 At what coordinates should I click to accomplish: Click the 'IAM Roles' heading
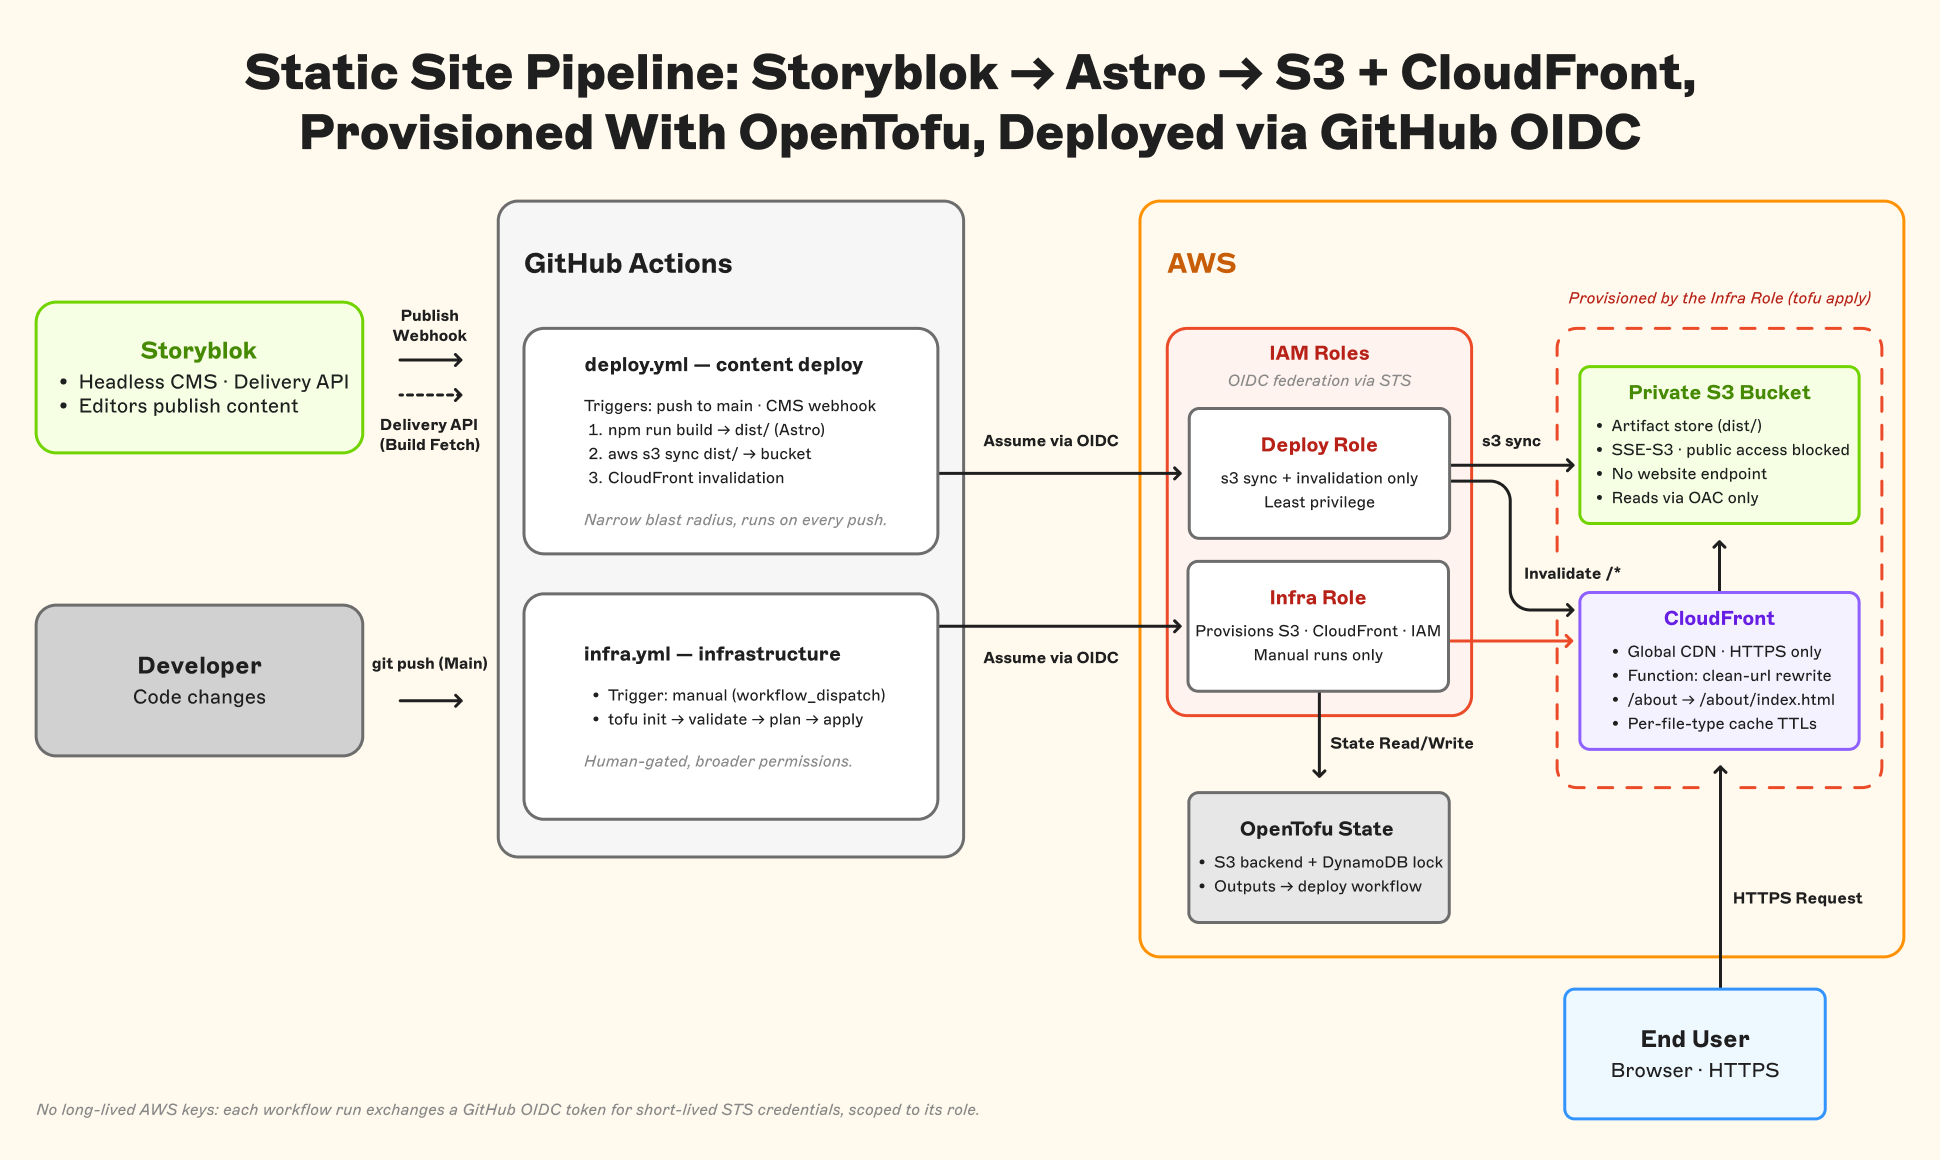(1319, 353)
